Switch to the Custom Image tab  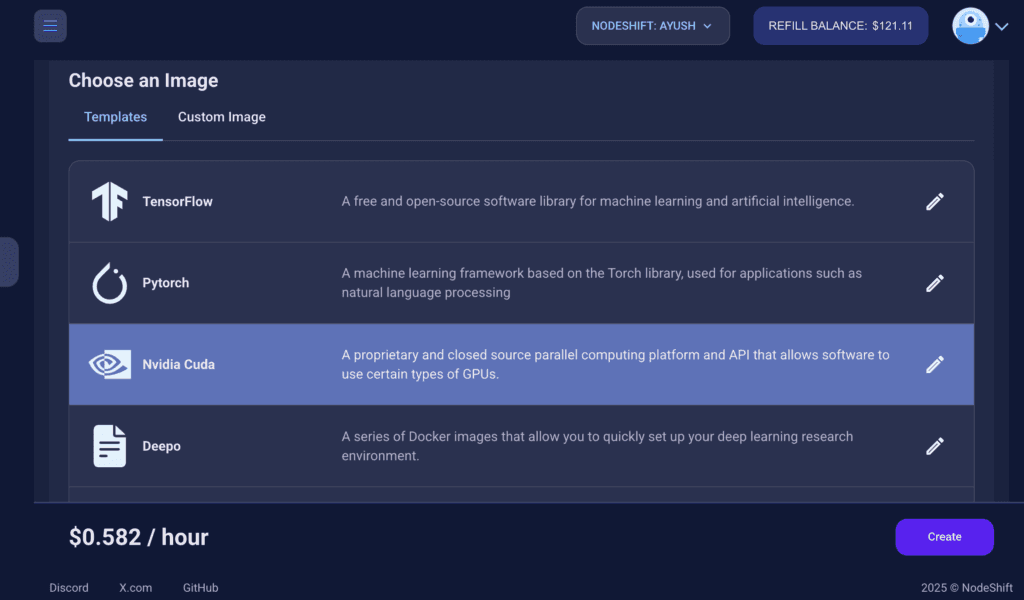point(222,117)
